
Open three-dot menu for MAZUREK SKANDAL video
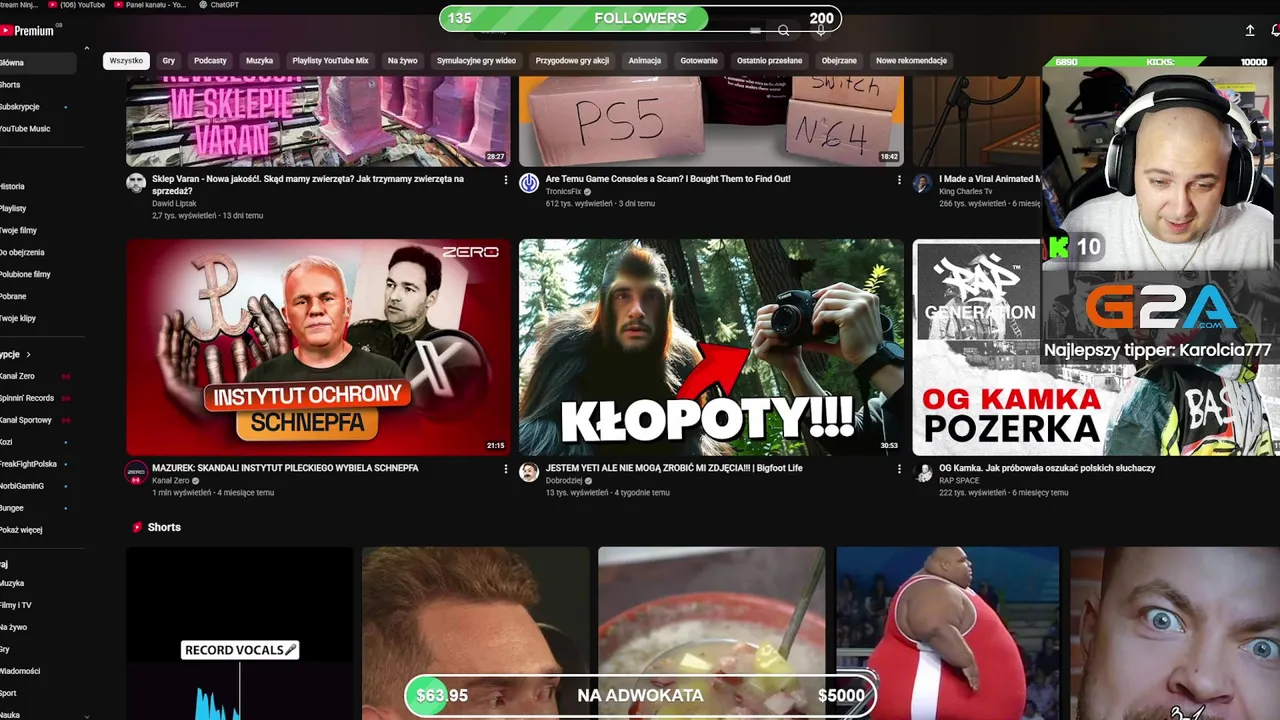click(505, 469)
